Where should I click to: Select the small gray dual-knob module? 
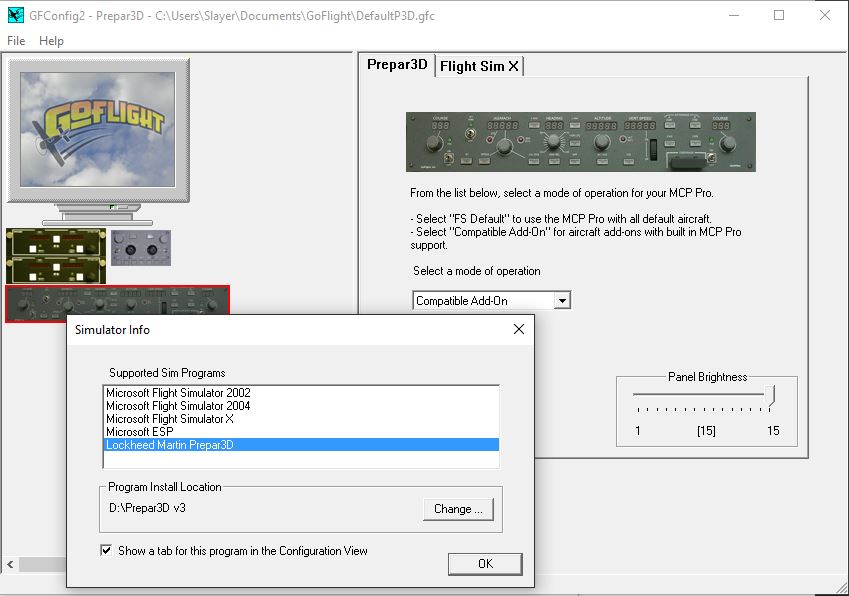pos(140,247)
